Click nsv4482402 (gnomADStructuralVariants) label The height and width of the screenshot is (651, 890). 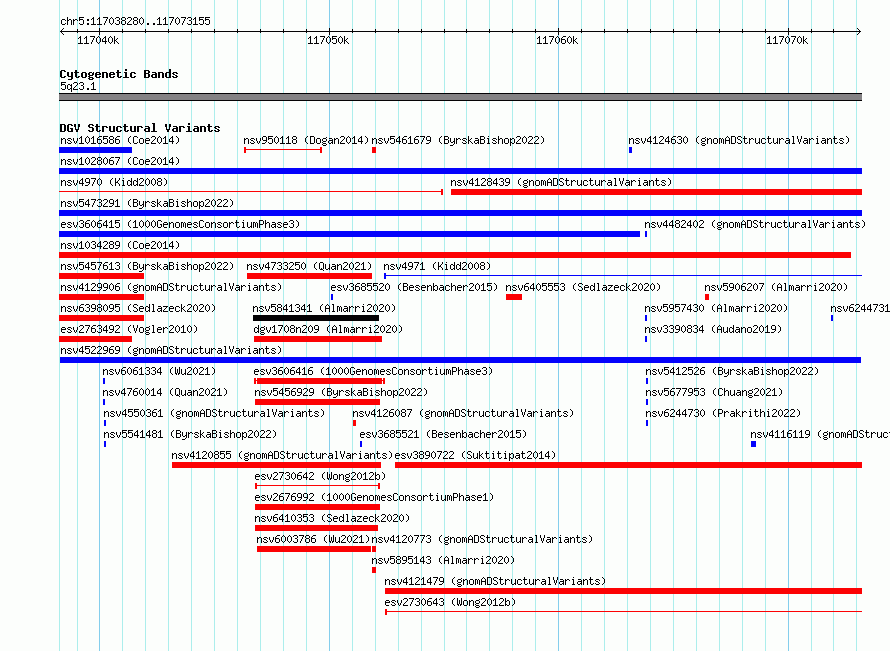(x=755, y=224)
